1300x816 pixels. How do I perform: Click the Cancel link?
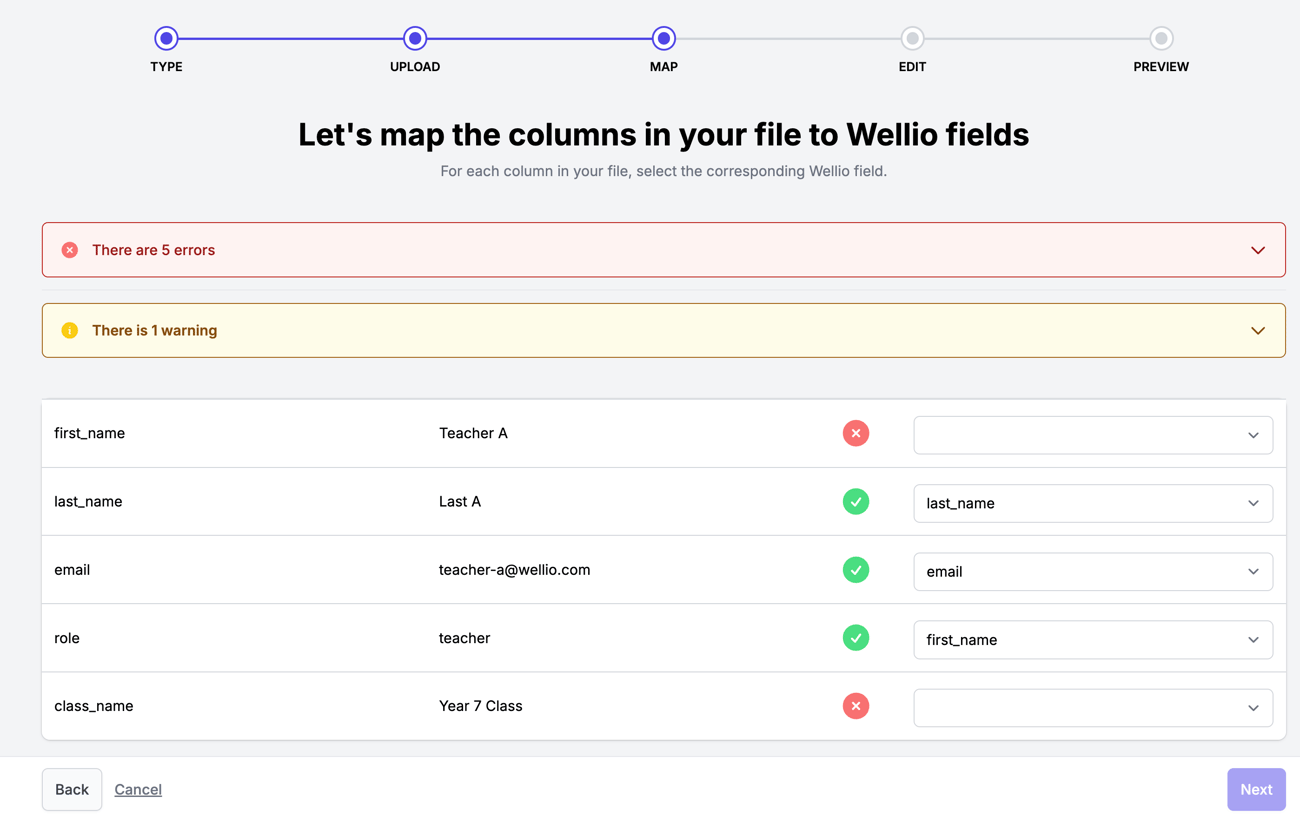tap(137, 789)
